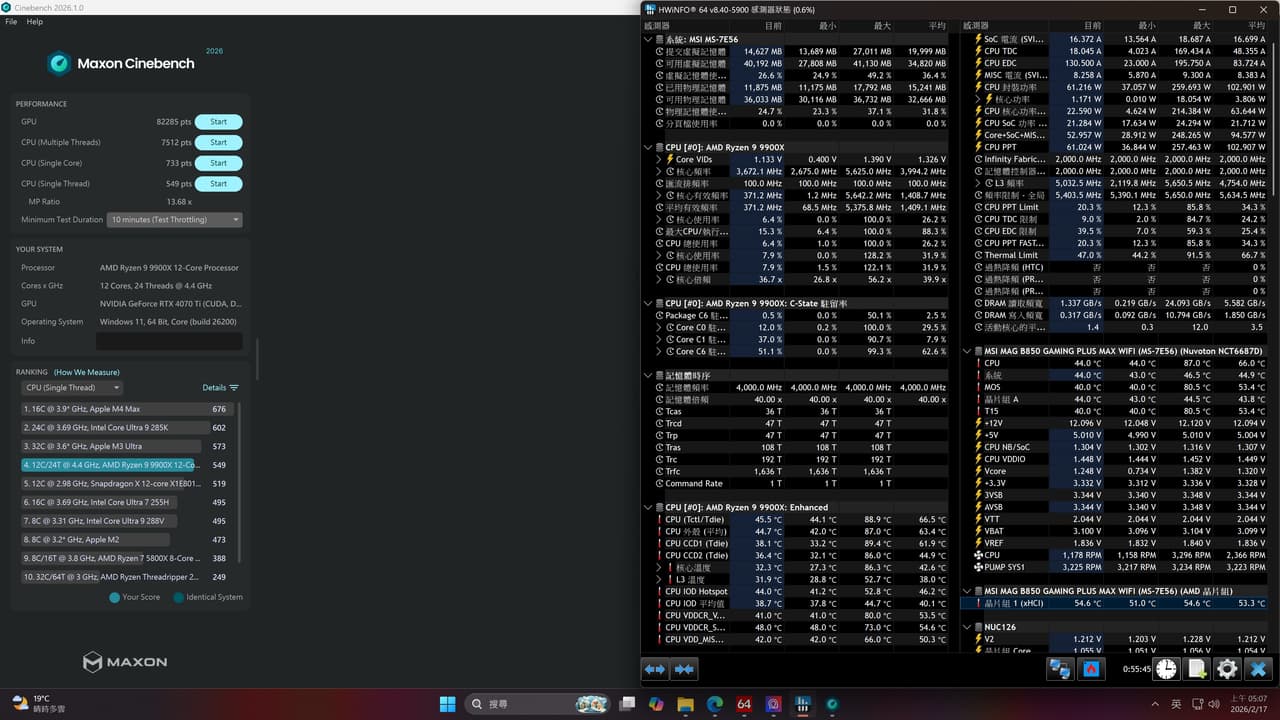
Task: Start the GPU benchmark in Cinebench
Action: click(x=218, y=122)
